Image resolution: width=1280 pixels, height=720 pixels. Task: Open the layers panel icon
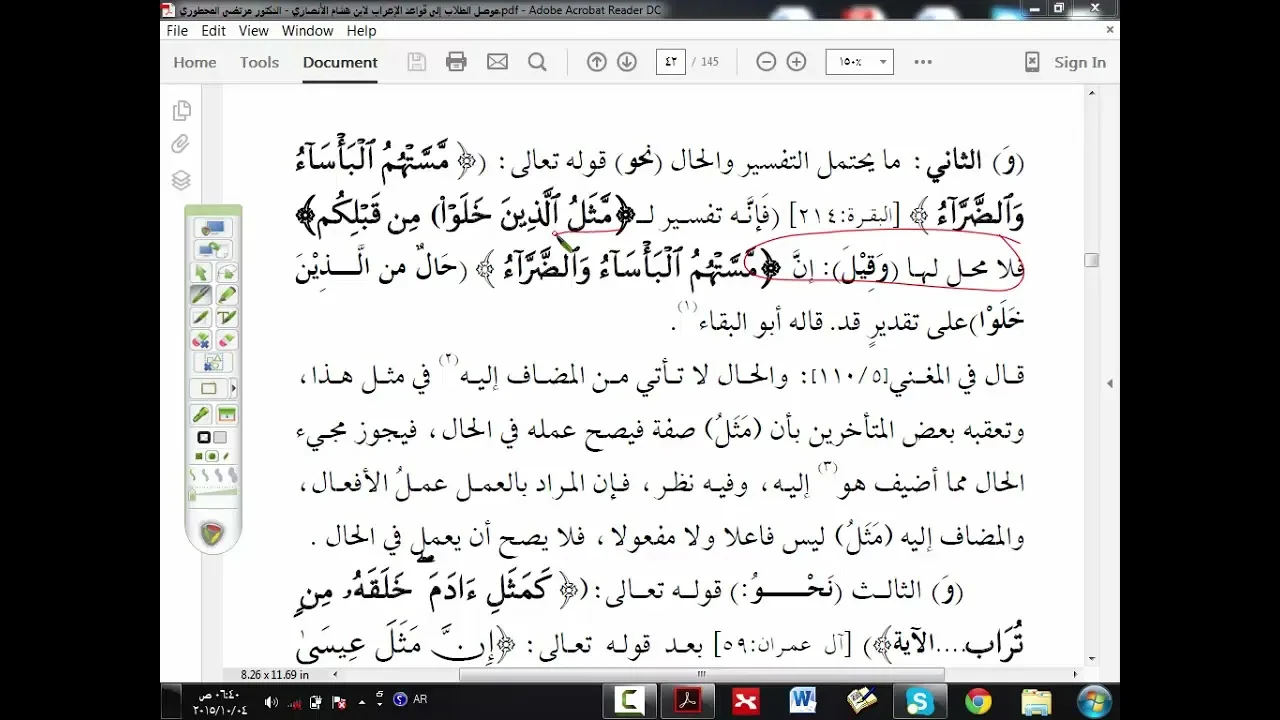[x=181, y=180]
